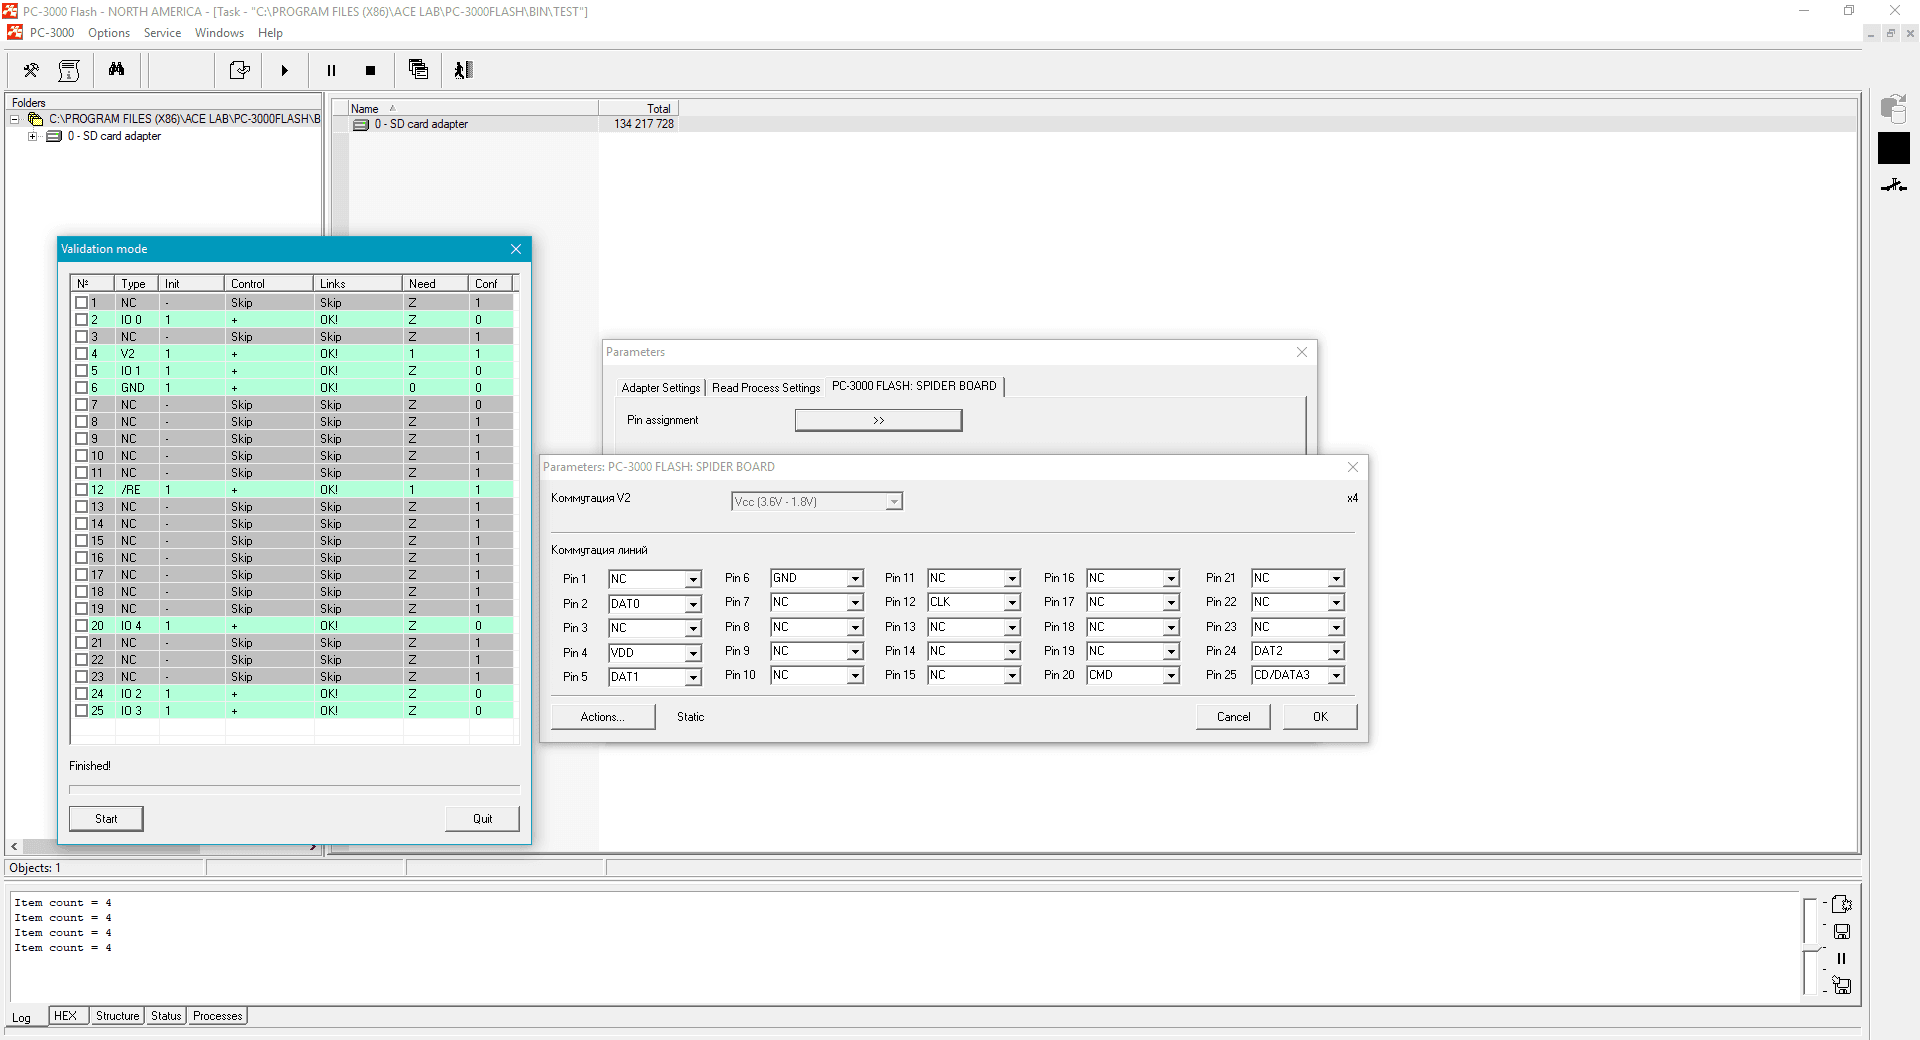This screenshot has height=1040, width=1920.
Task: Click the walking man exit icon
Action: (463, 70)
